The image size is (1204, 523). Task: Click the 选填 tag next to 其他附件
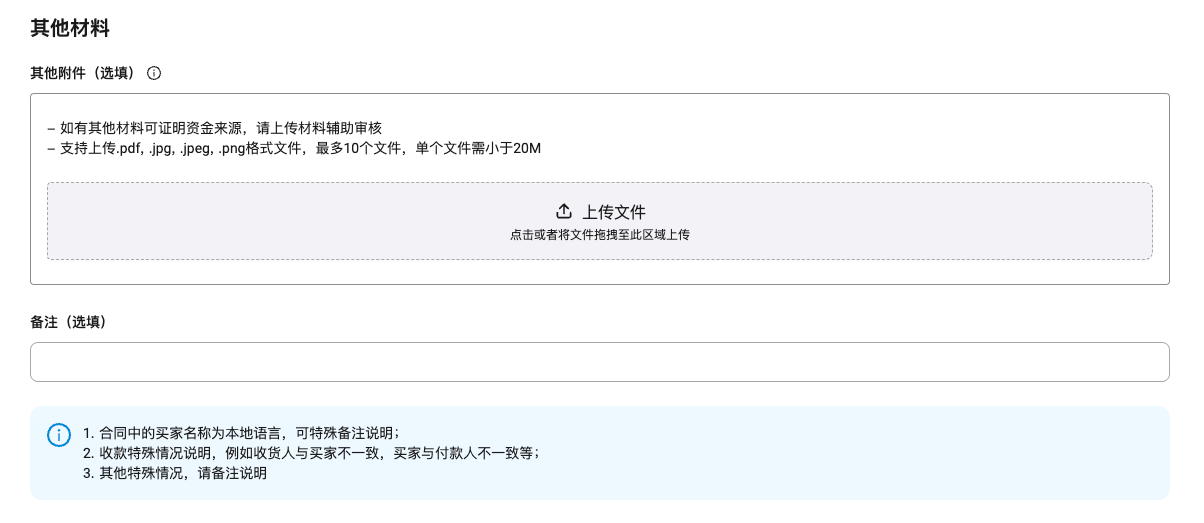(x=112, y=73)
